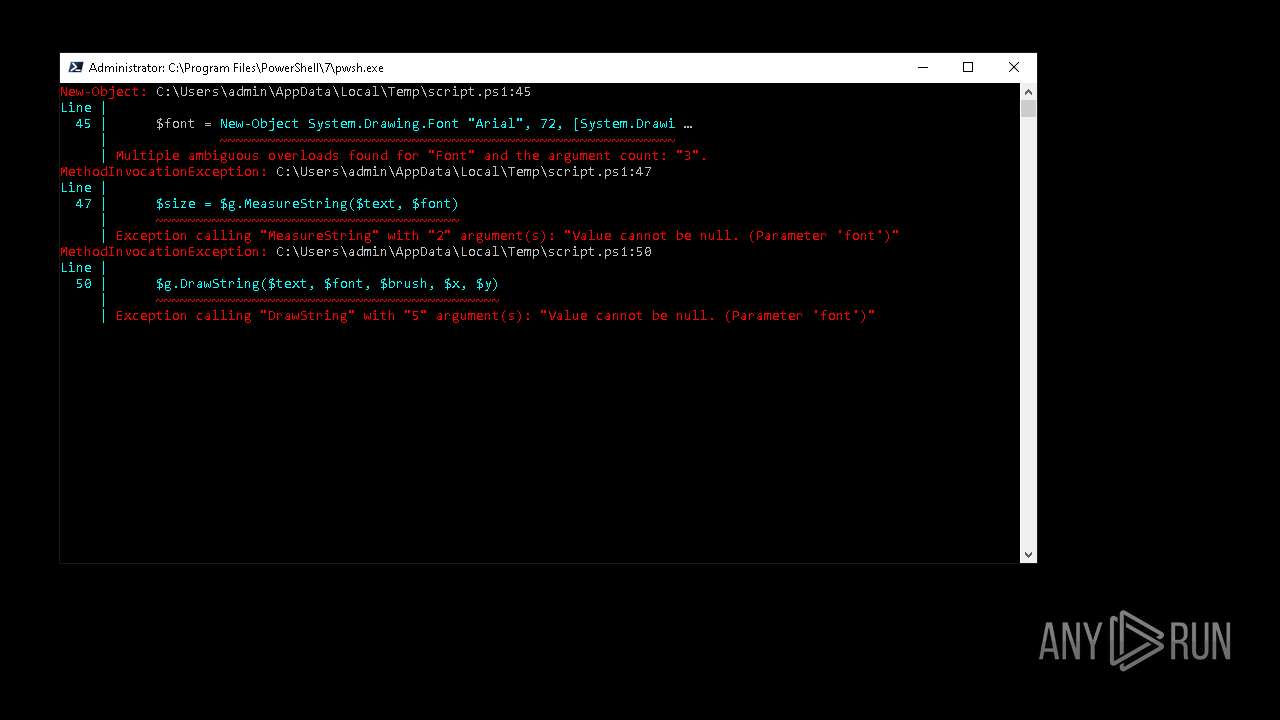This screenshot has height=720, width=1280.
Task: Click path text 'script.ps1:45'
Action: [x=480, y=92]
